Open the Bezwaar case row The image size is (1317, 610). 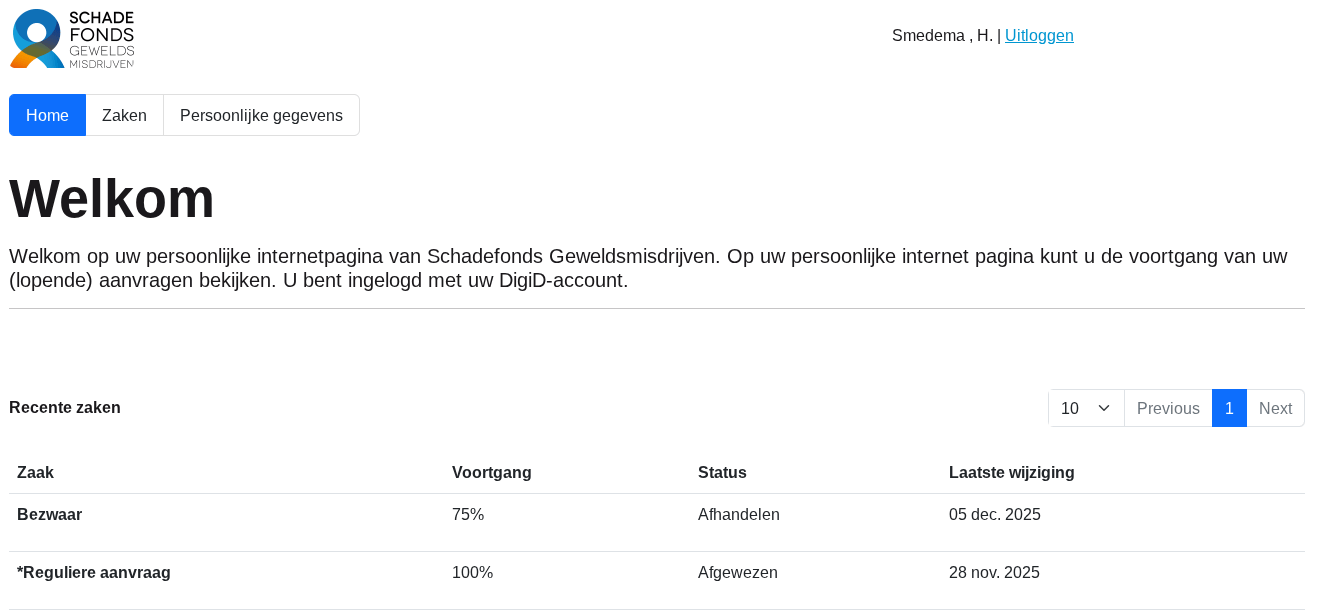coord(49,515)
